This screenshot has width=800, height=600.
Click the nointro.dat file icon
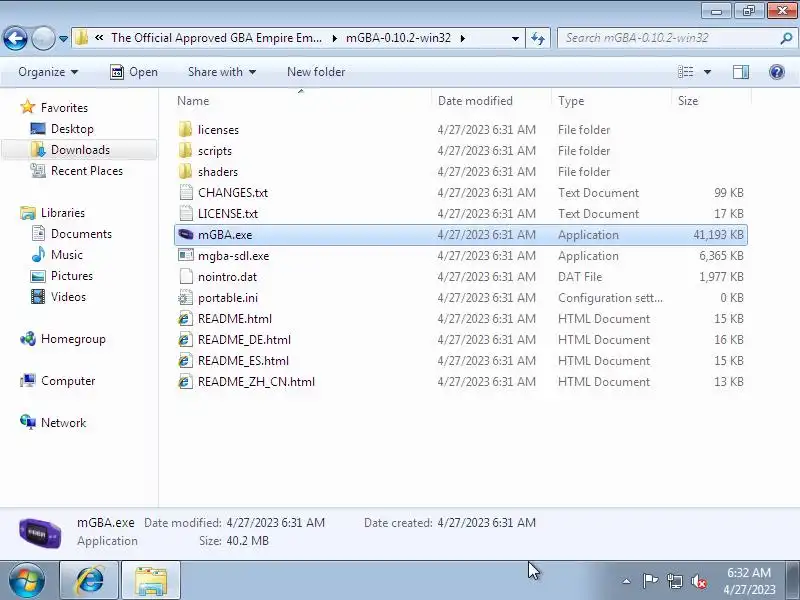(186, 277)
